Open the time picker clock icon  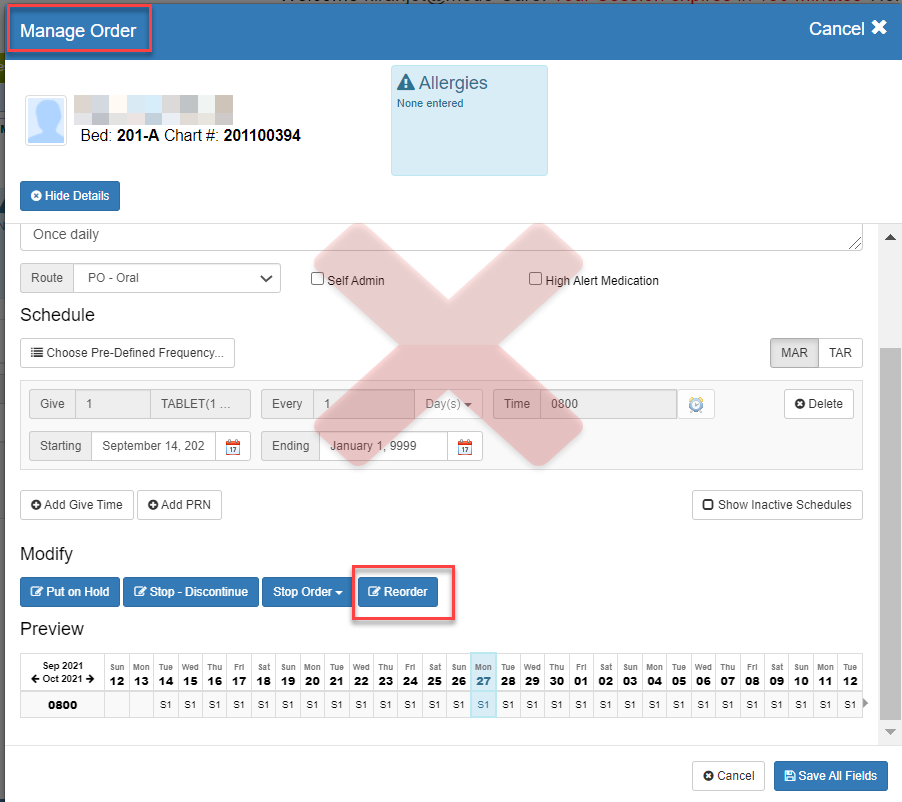(696, 405)
